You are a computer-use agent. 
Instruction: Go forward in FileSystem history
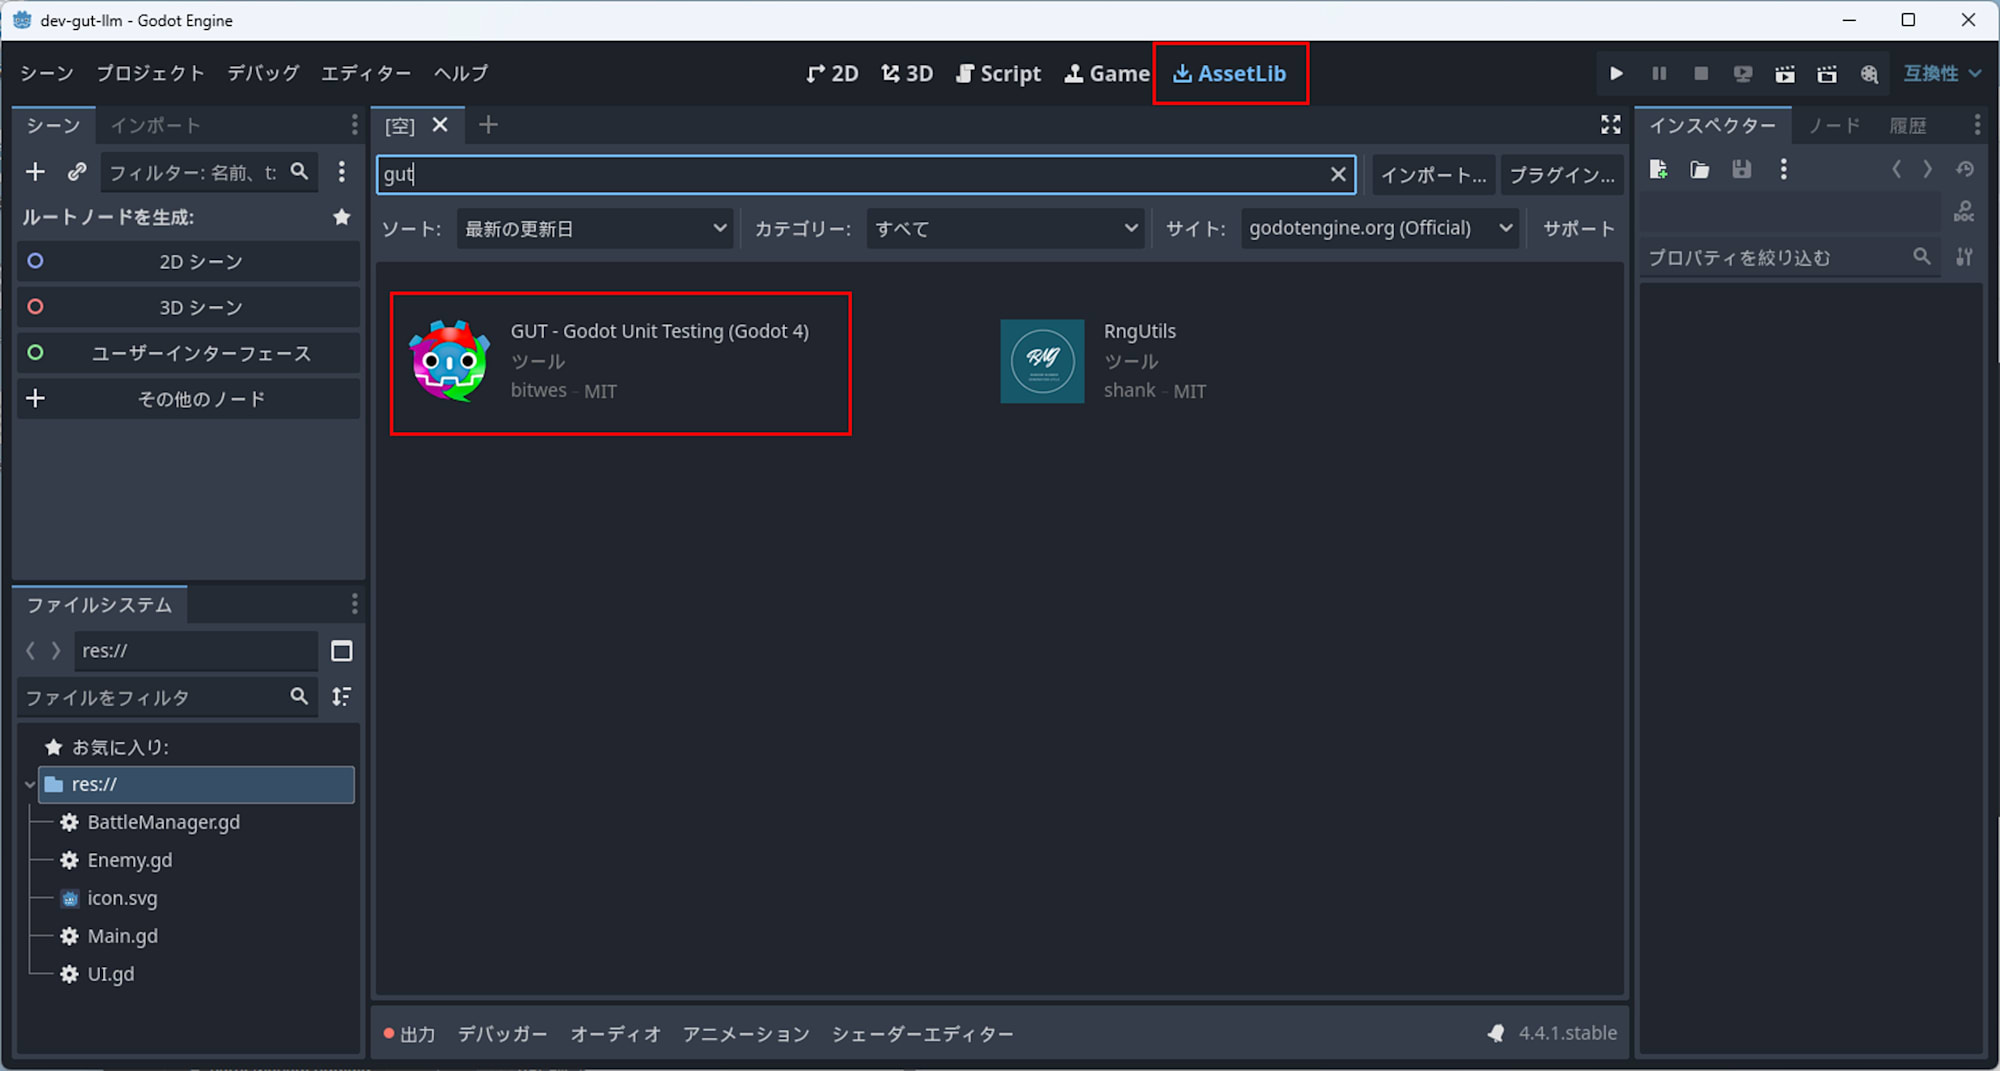(x=56, y=651)
